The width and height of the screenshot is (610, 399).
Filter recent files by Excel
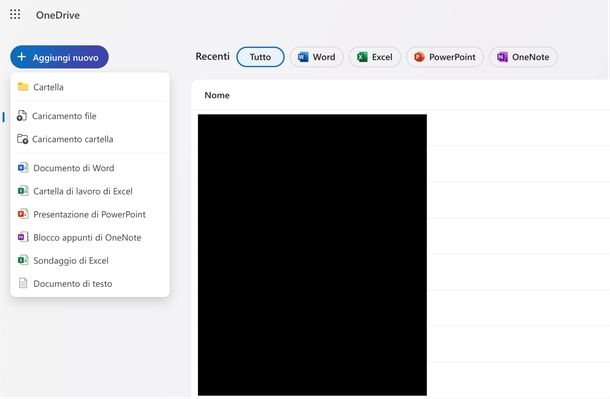[x=375, y=57]
